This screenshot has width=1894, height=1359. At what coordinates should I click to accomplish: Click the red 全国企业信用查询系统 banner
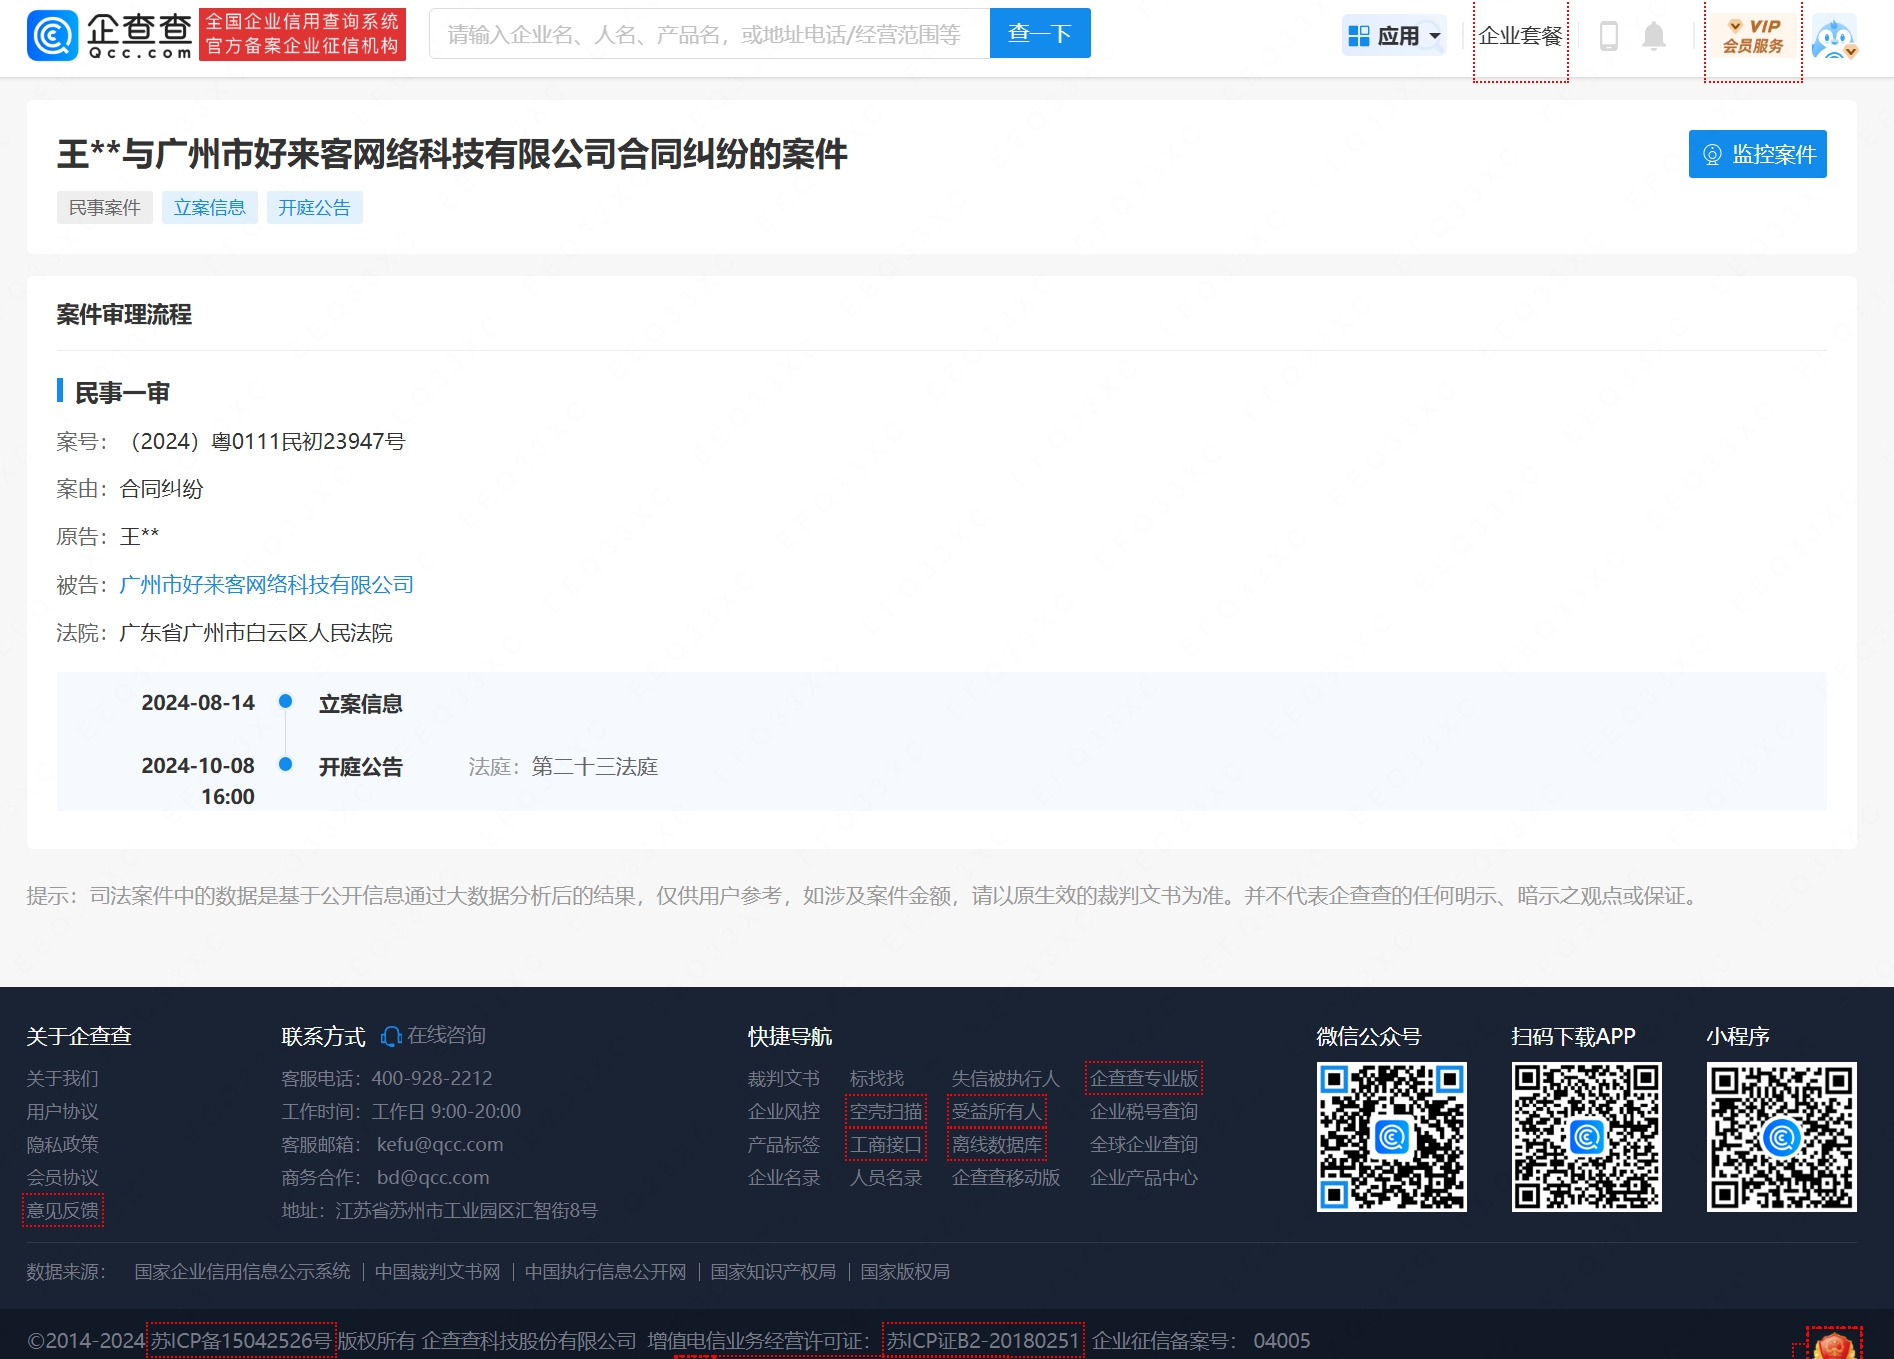tap(302, 34)
